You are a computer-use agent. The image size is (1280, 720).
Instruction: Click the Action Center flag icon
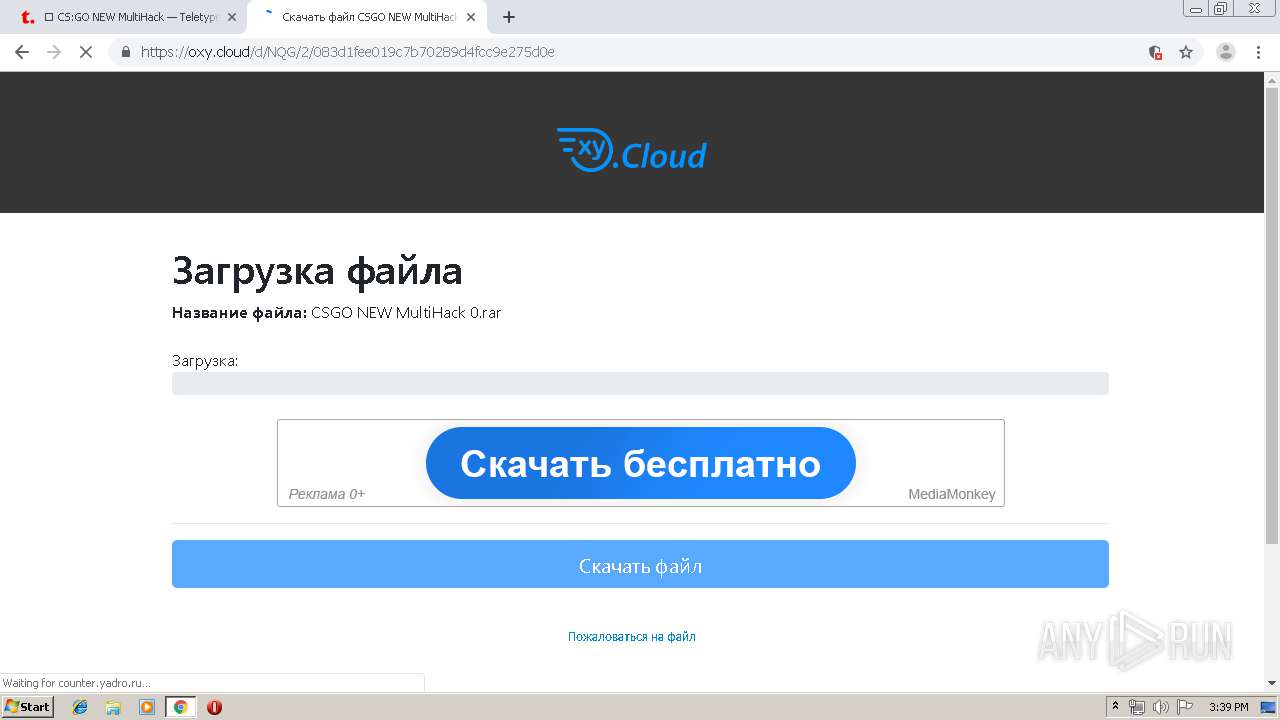(x=1185, y=707)
